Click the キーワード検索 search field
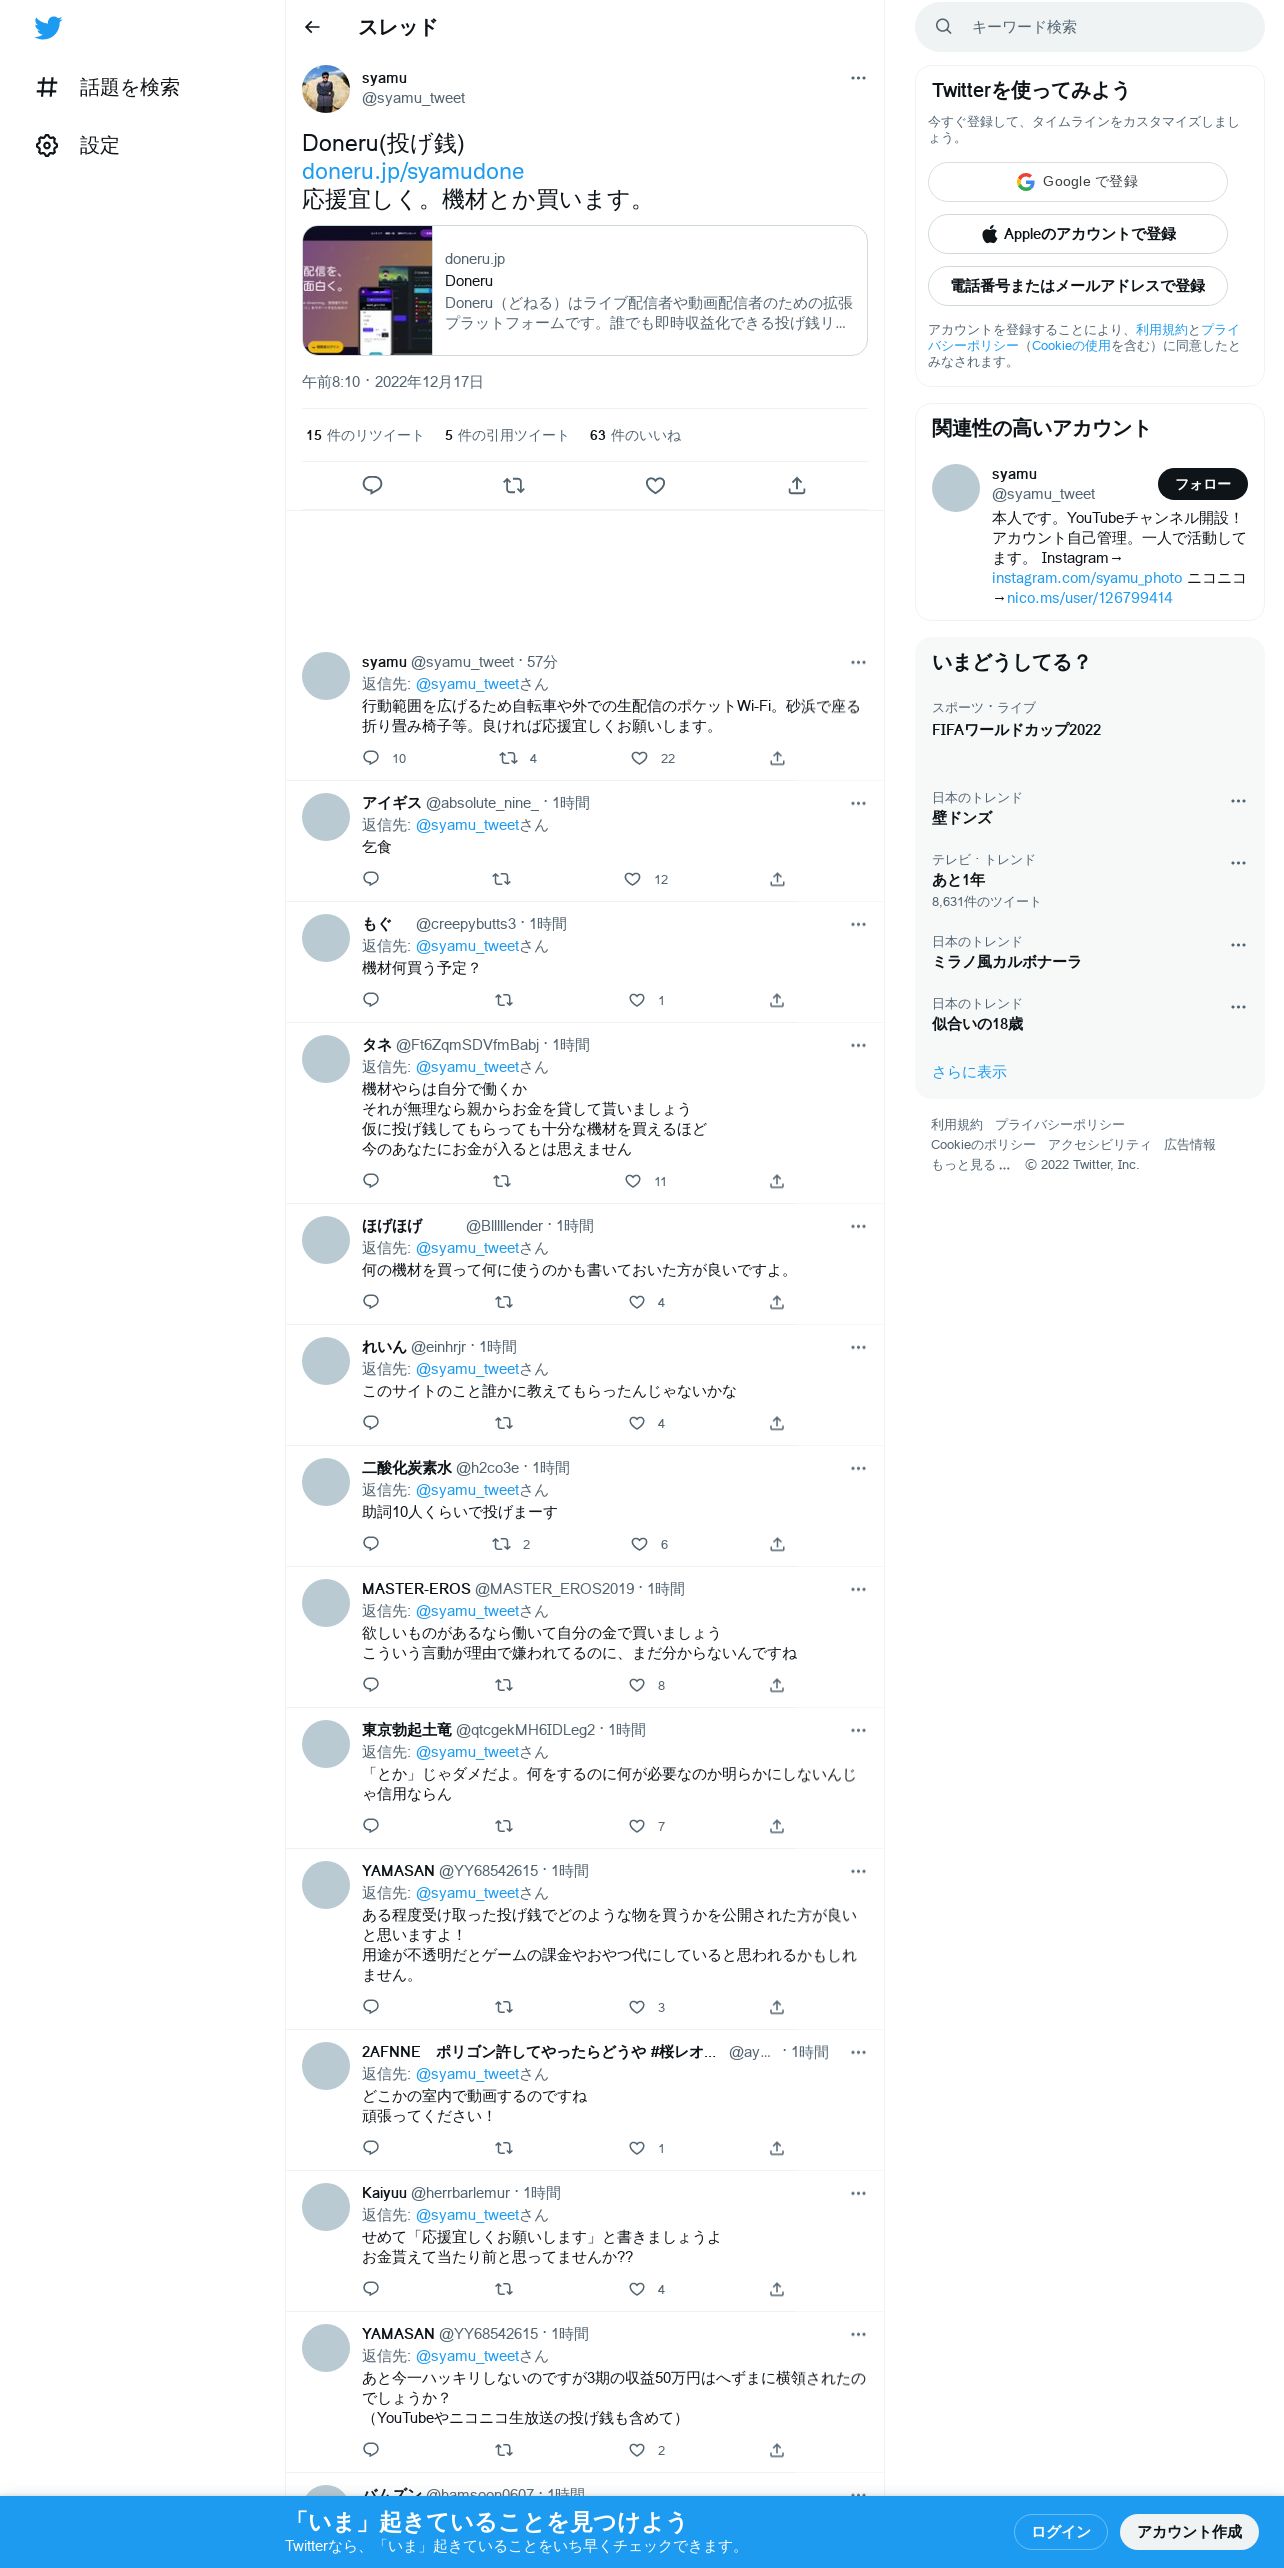Screen dimensions: 1284x2568 click(x=1090, y=27)
